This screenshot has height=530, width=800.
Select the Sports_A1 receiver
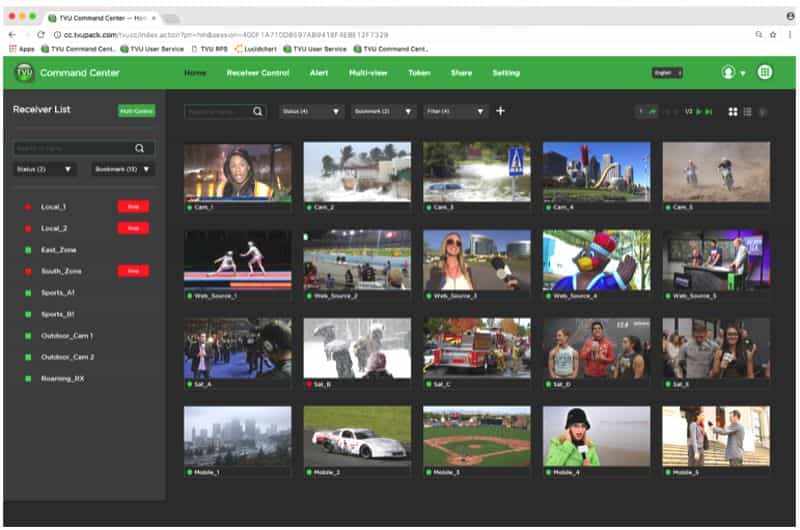[x=58, y=293]
